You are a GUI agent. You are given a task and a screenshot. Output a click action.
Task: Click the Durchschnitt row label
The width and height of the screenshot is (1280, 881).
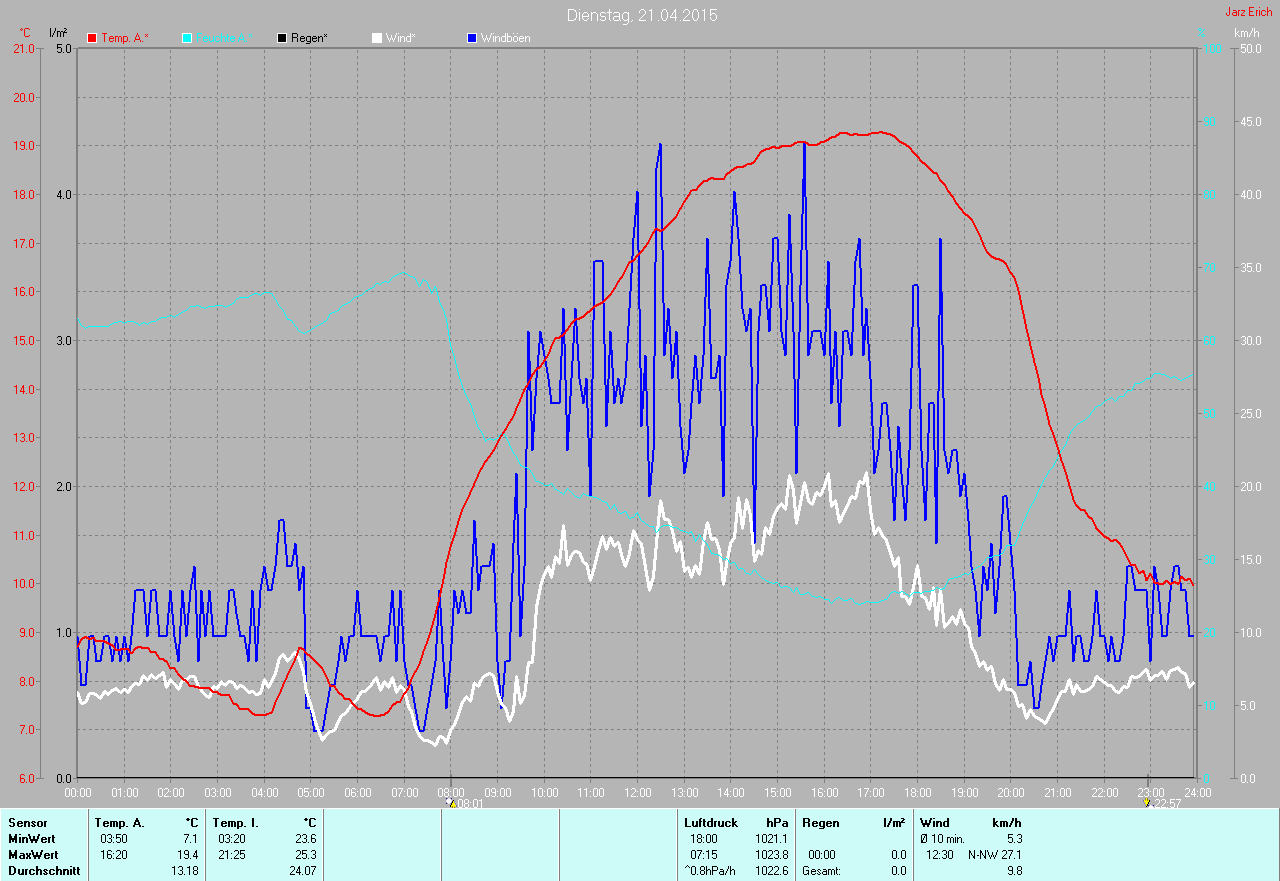[x=43, y=871]
